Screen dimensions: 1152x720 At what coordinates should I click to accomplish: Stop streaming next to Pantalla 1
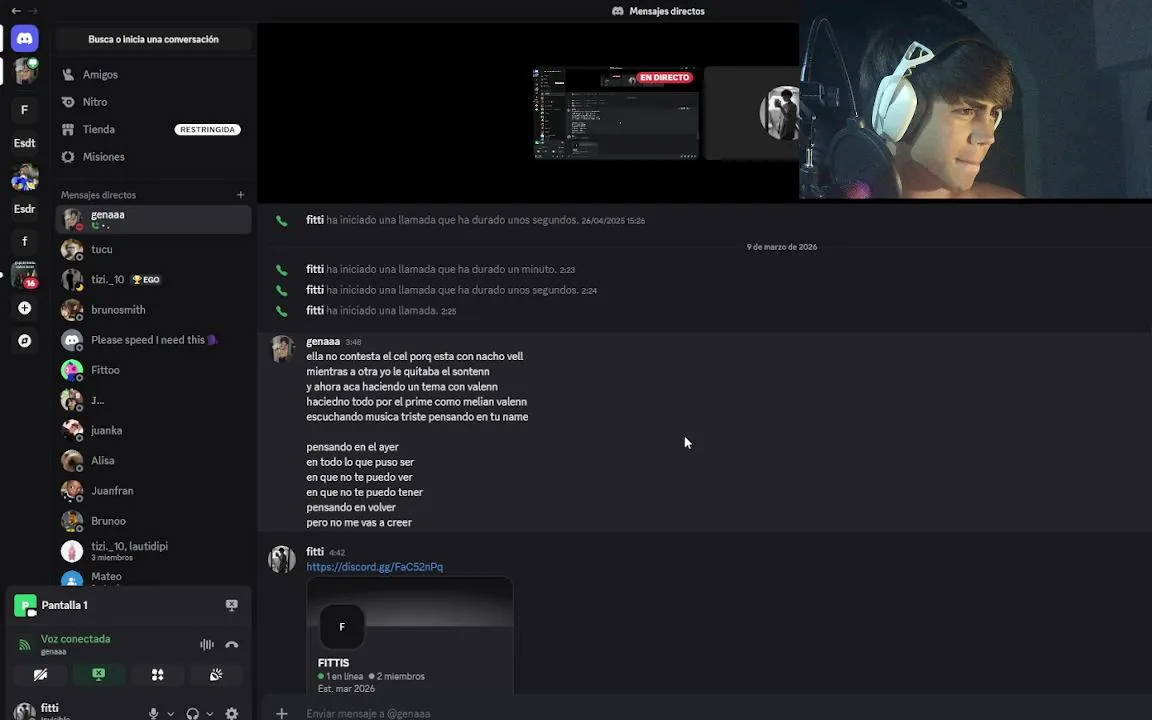point(231,605)
